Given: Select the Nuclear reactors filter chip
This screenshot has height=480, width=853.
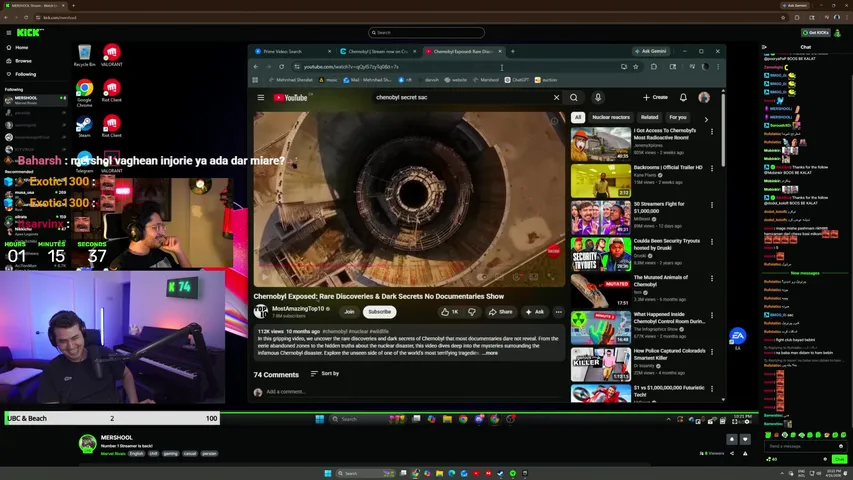Looking at the screenshot, I should point(610,117).
